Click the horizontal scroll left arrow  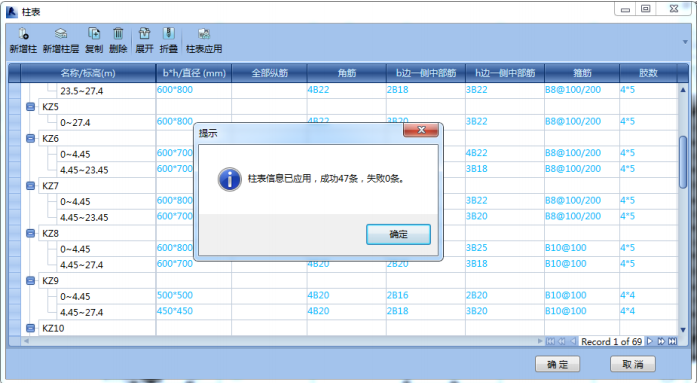click(x=26, y=341)
